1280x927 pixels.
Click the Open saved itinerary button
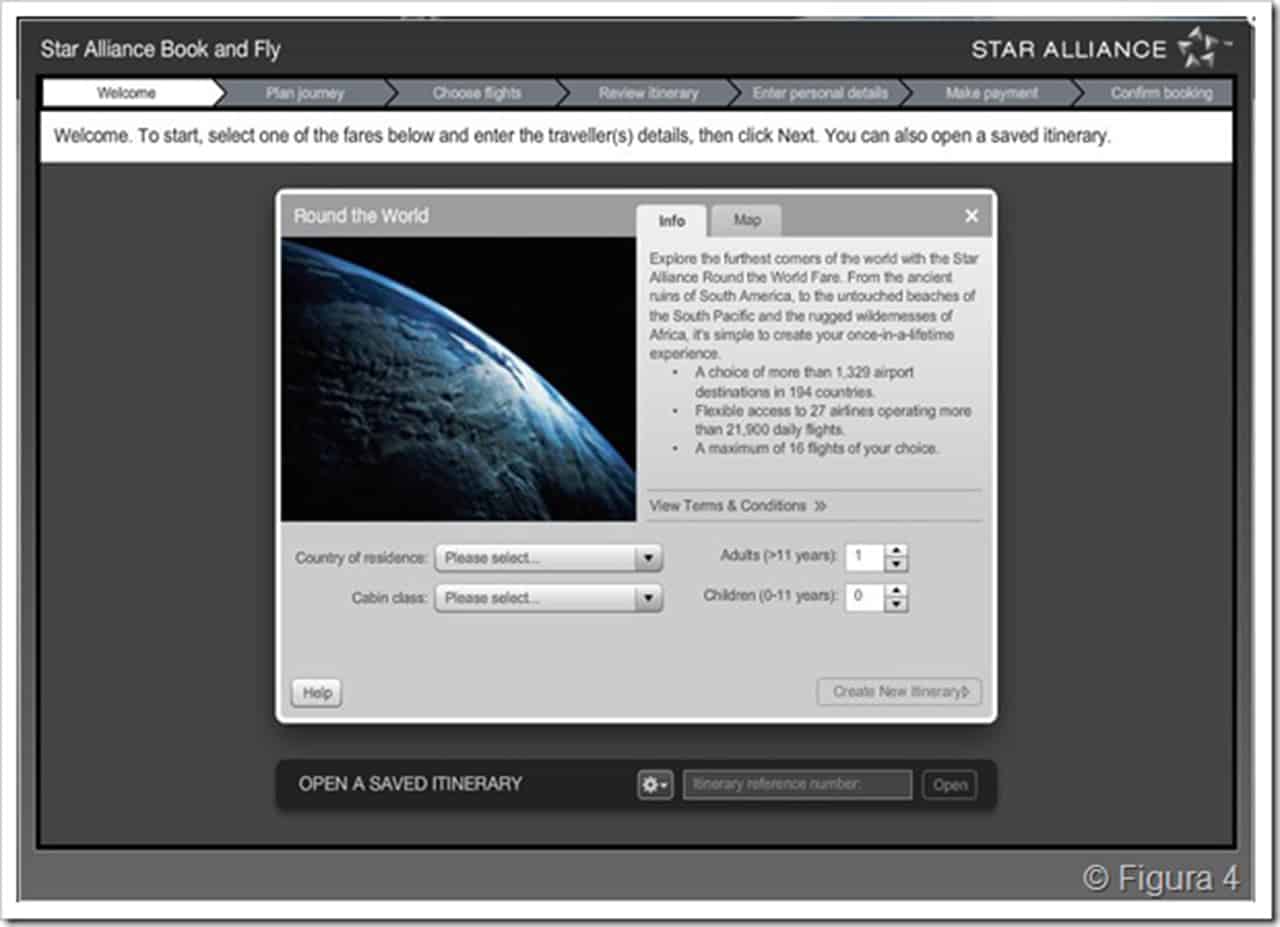(x=949, y=785)
